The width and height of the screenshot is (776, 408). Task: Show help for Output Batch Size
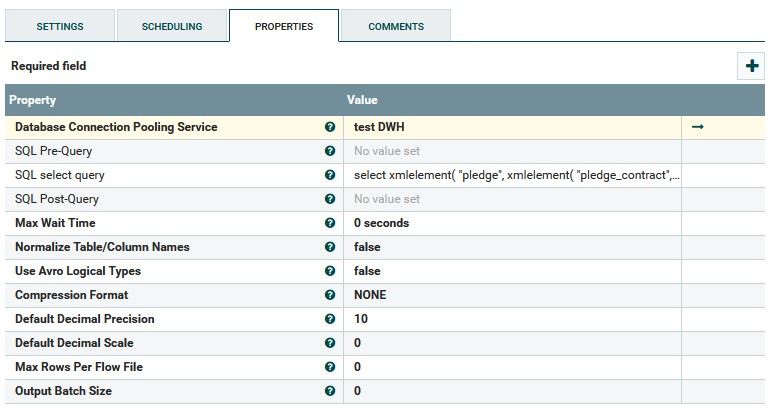click(330, 391)
